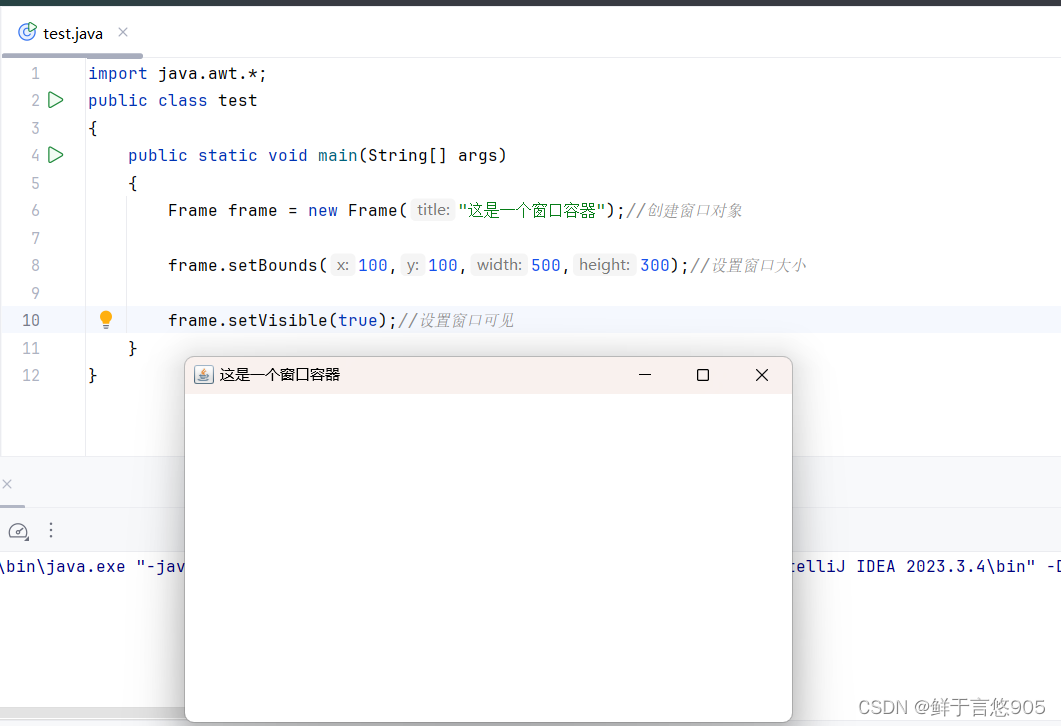
Task: Click the new keyword on line 6
Action: click(x=323, y=210)
